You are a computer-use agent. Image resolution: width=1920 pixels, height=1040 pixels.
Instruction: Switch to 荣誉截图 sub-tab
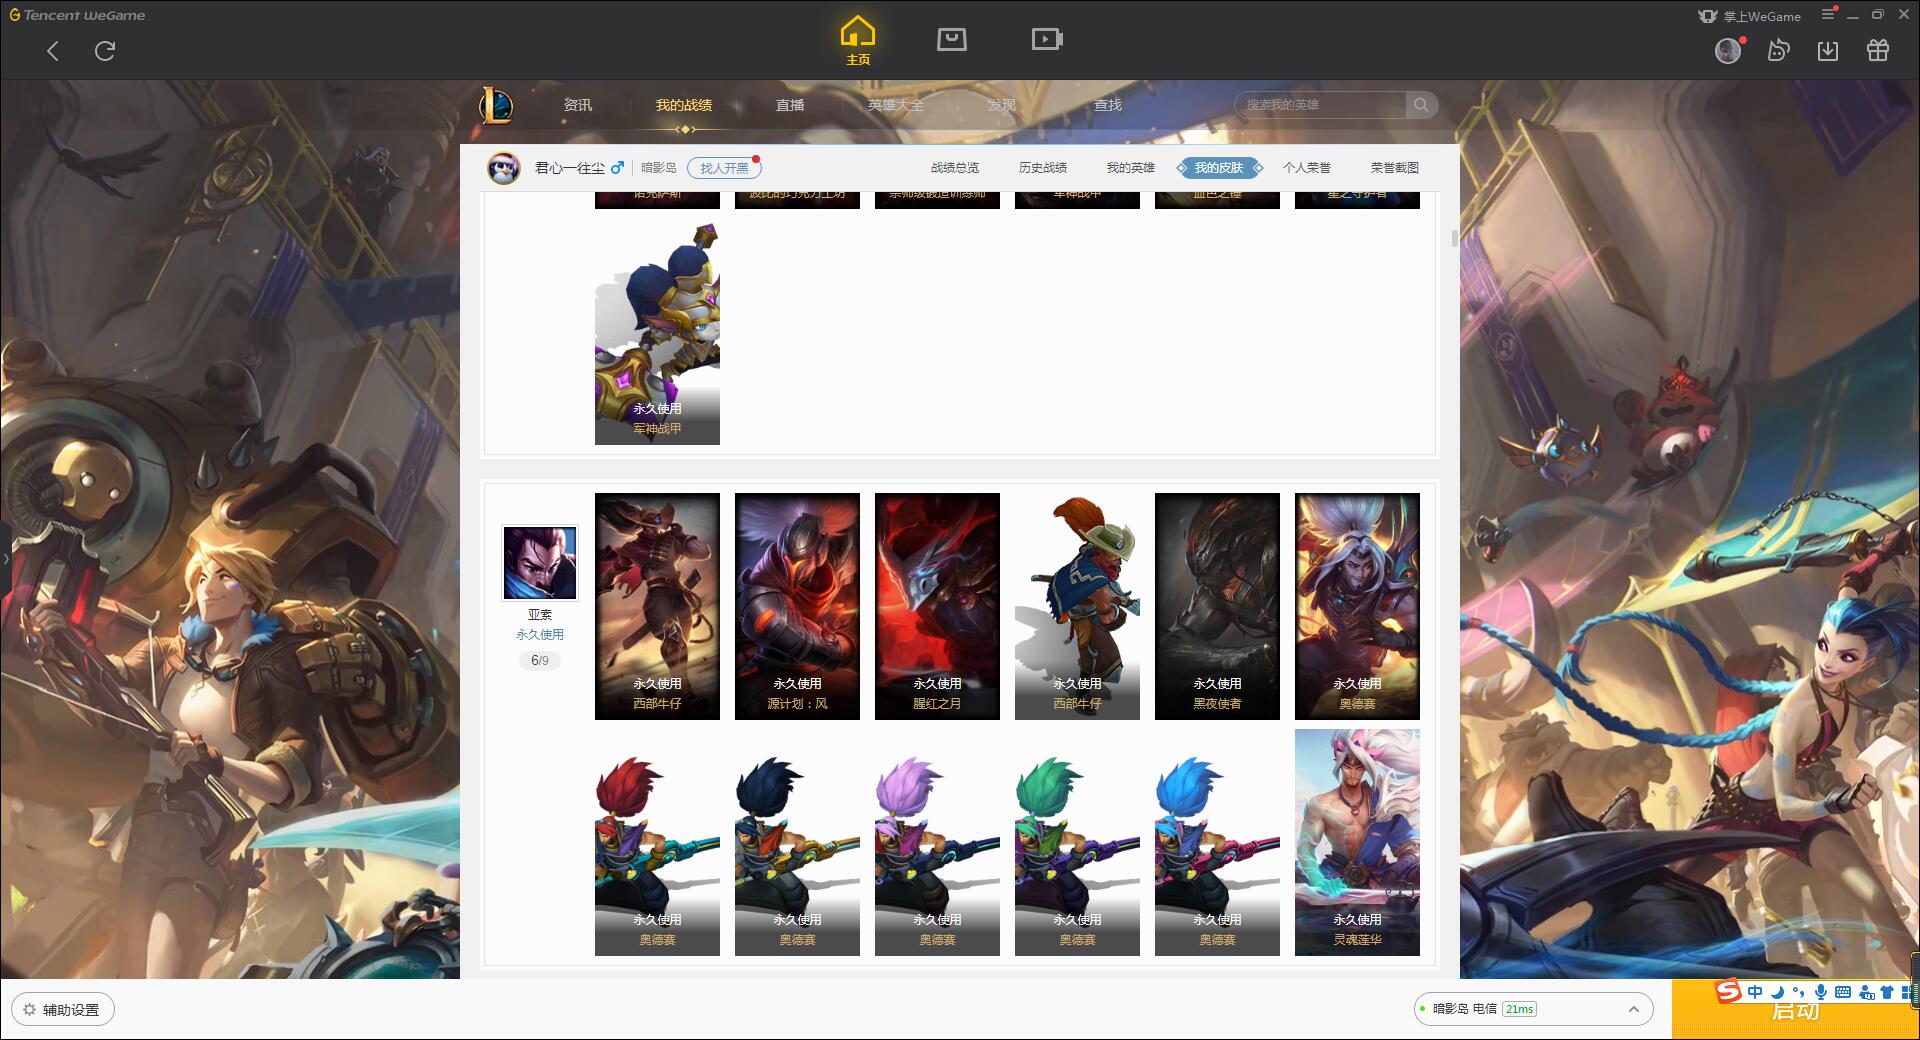[x=1395, y=168]
